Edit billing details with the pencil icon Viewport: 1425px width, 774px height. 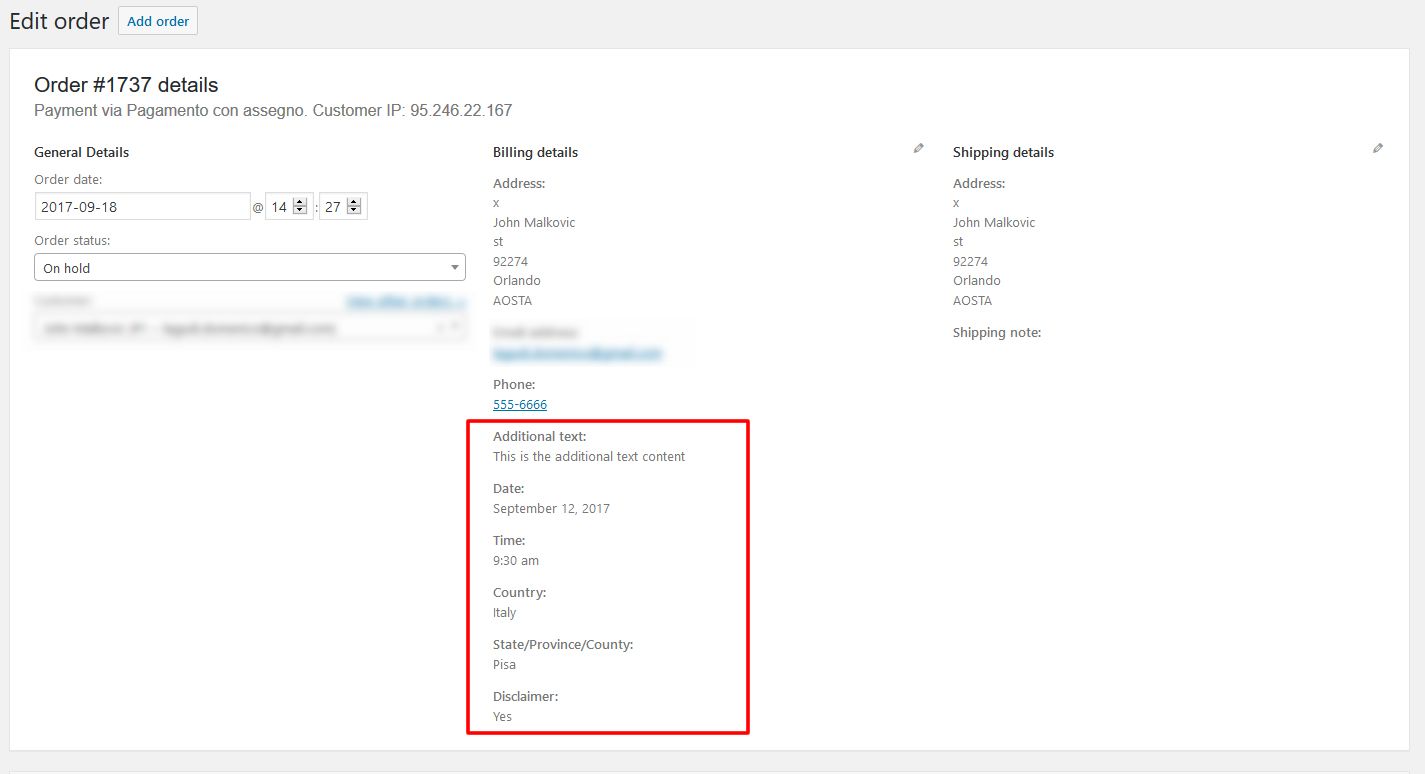(x=918, y=148)
